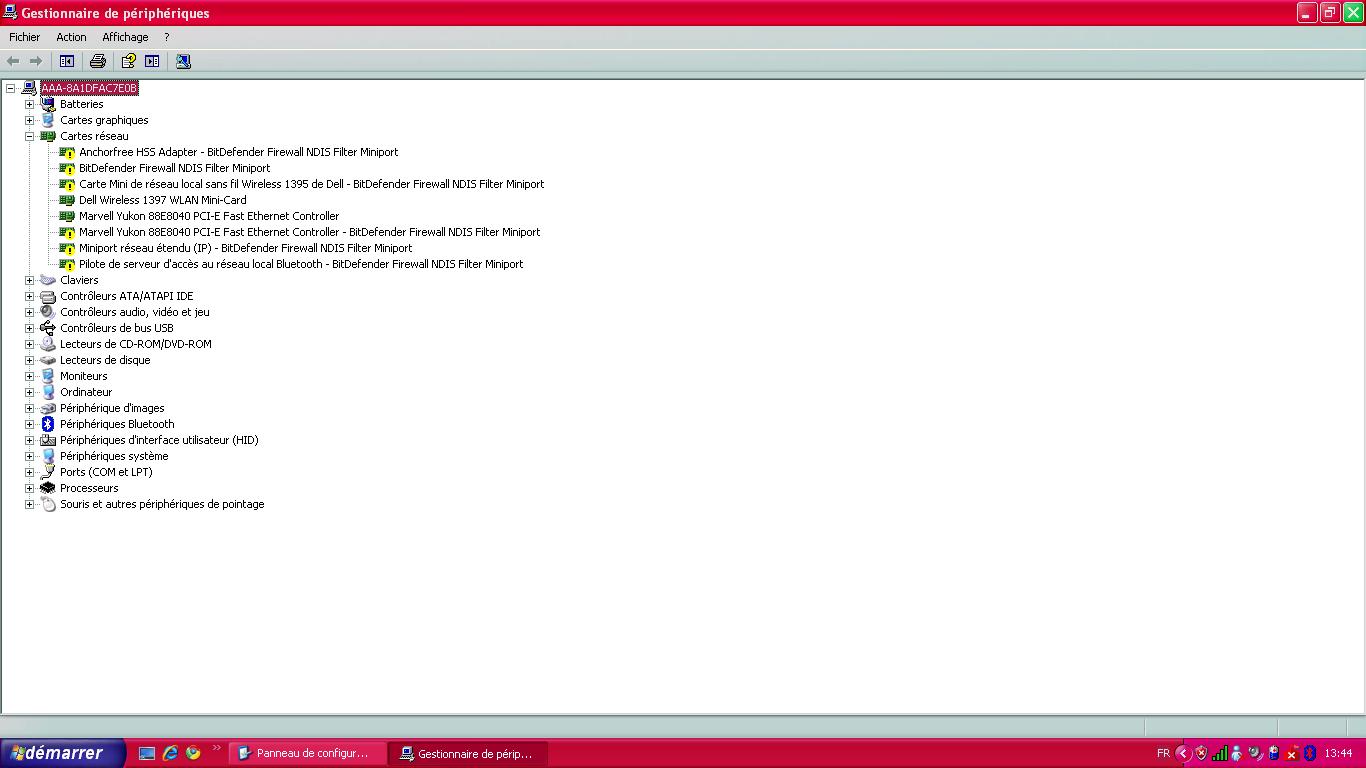Click the FR language indicator
The image size is (1366, 768).
(1163, 753)
